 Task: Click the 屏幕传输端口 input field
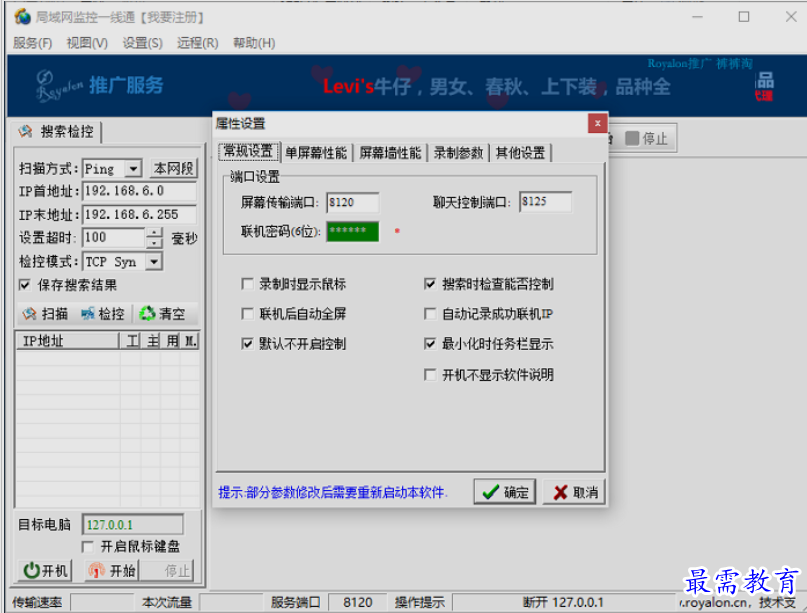click(x=352, y=203)
